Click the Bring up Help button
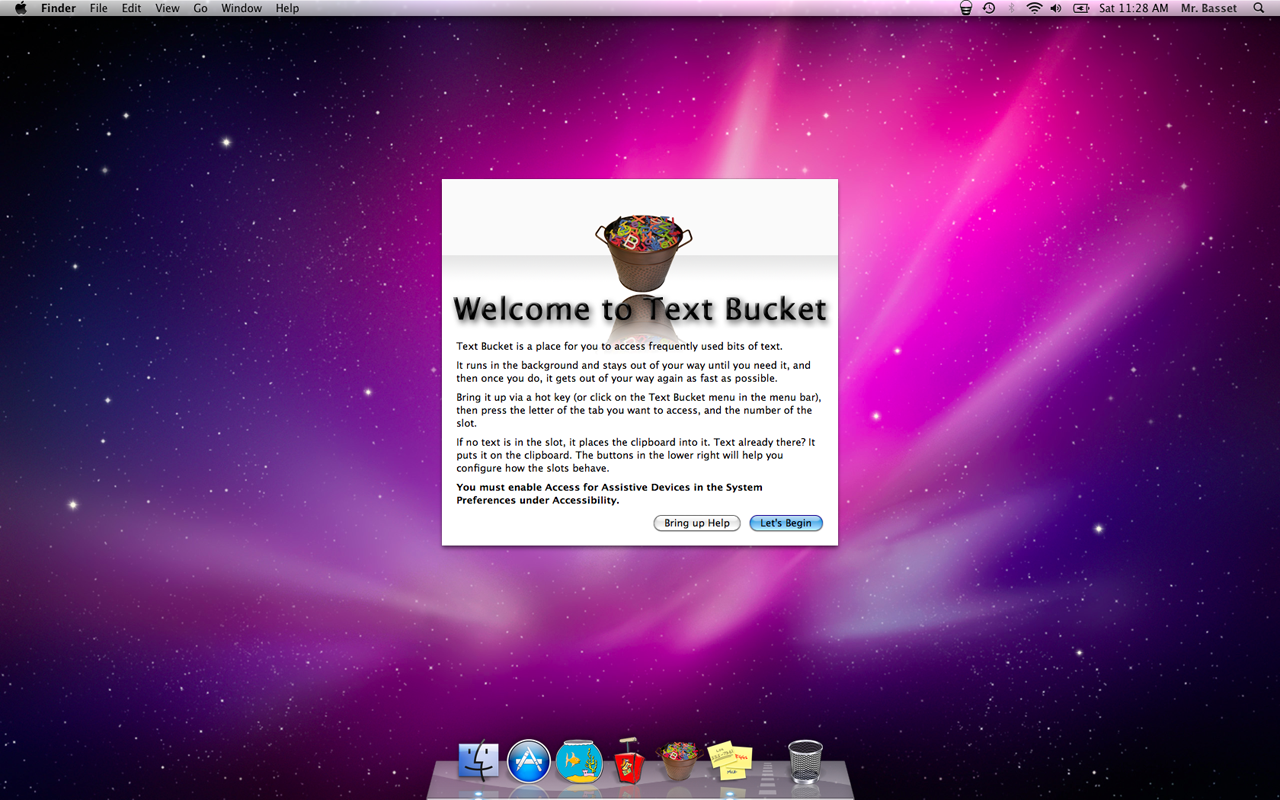 (x=697, y=523)
